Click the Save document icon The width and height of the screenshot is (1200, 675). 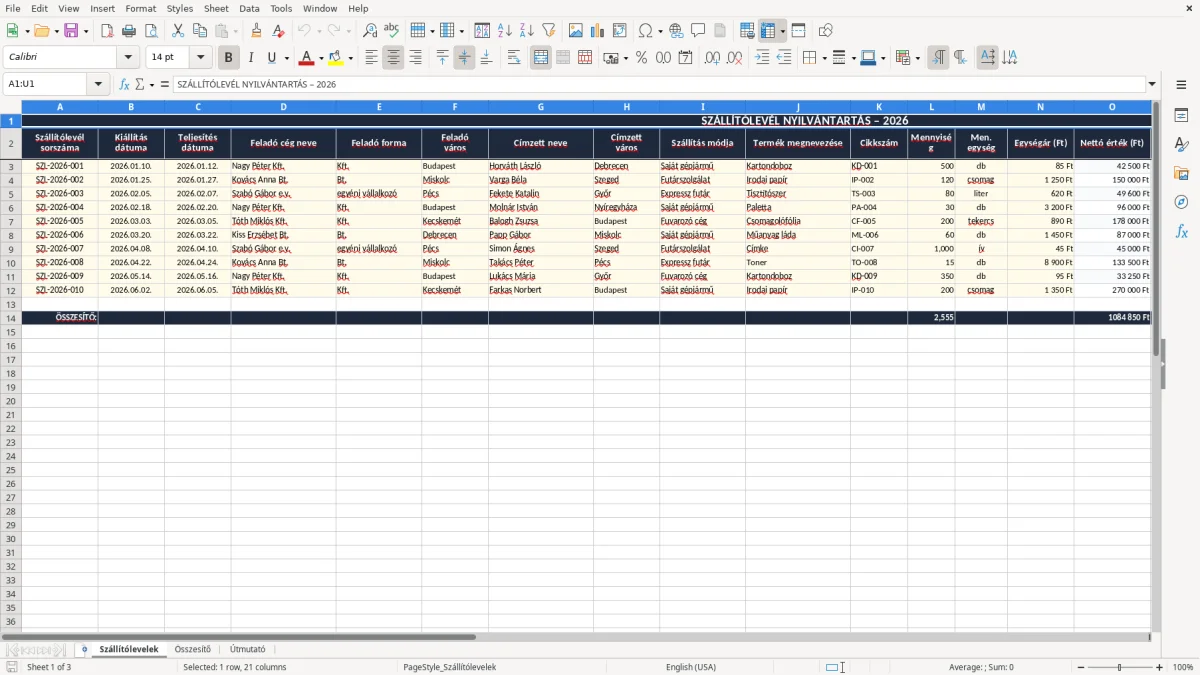click(71, 31)
